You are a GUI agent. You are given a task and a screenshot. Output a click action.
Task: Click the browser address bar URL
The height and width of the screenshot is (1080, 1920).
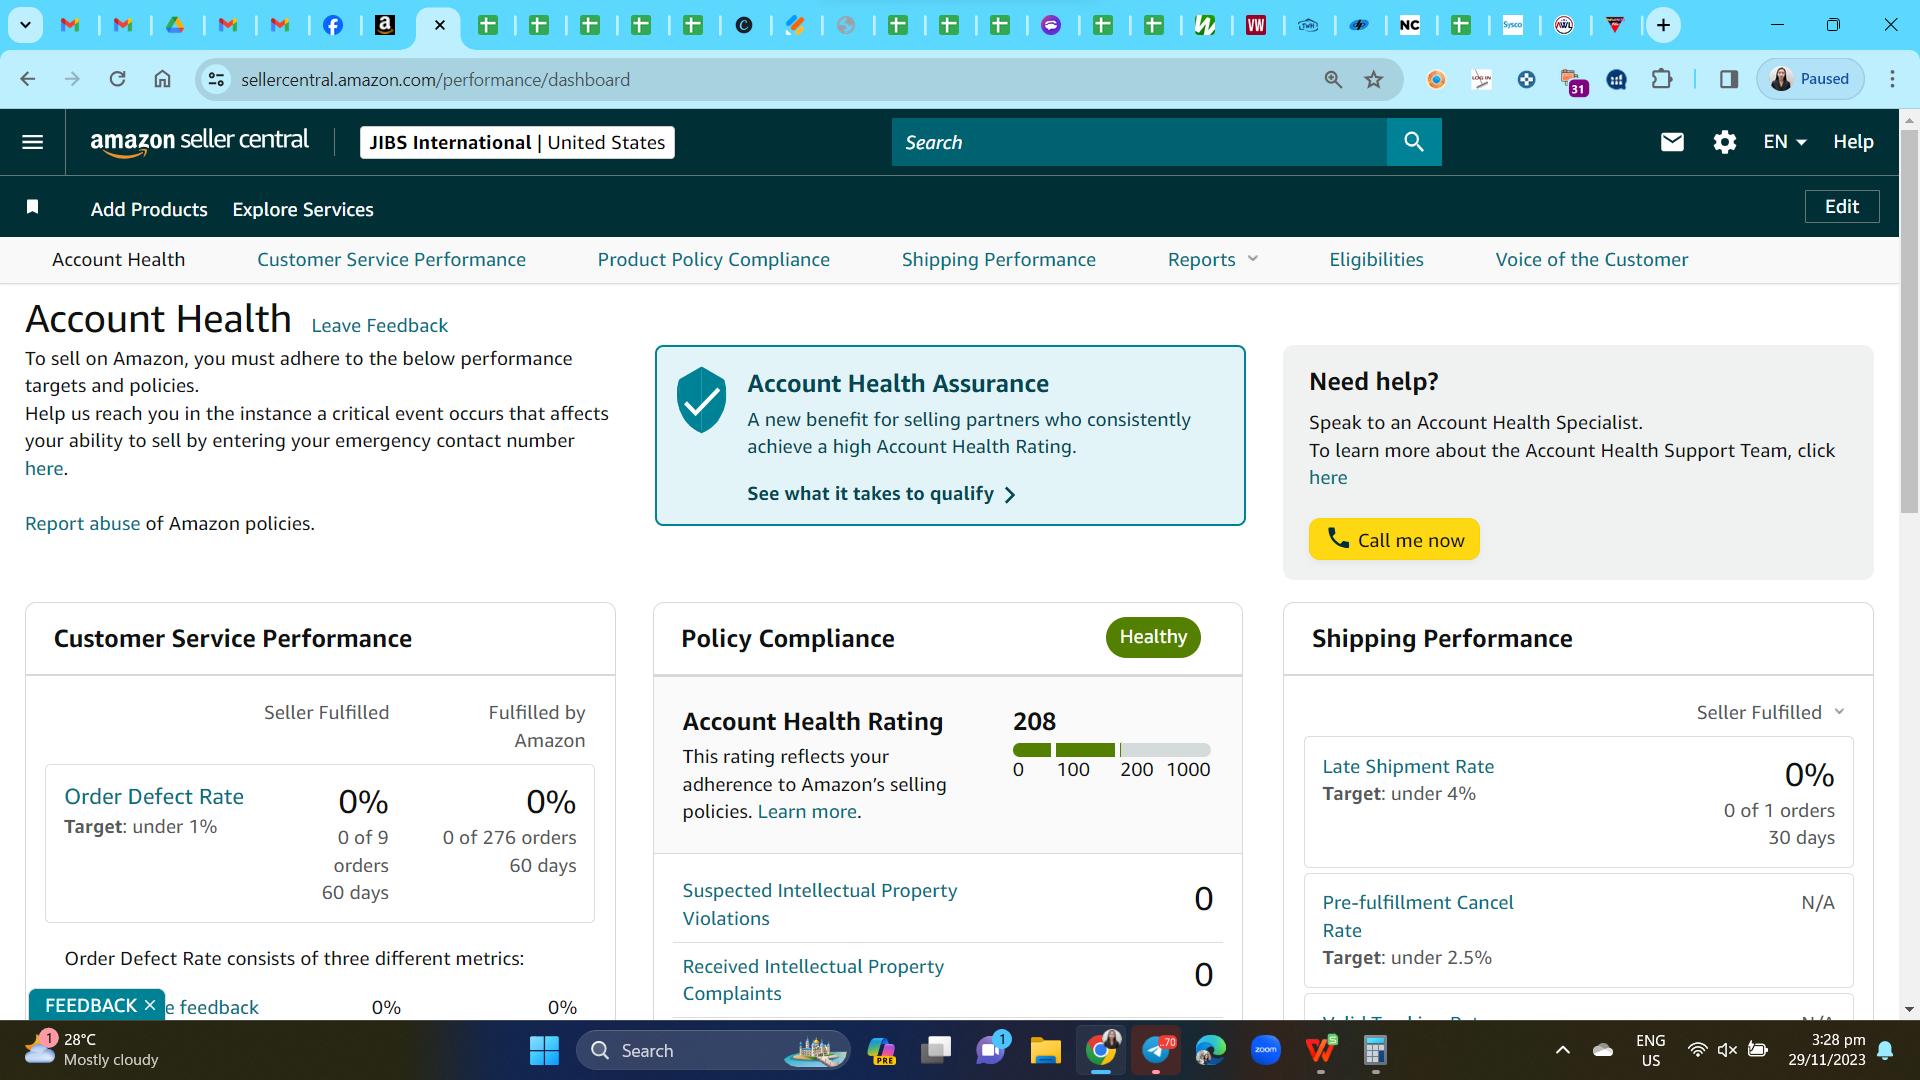coord(435,80)
